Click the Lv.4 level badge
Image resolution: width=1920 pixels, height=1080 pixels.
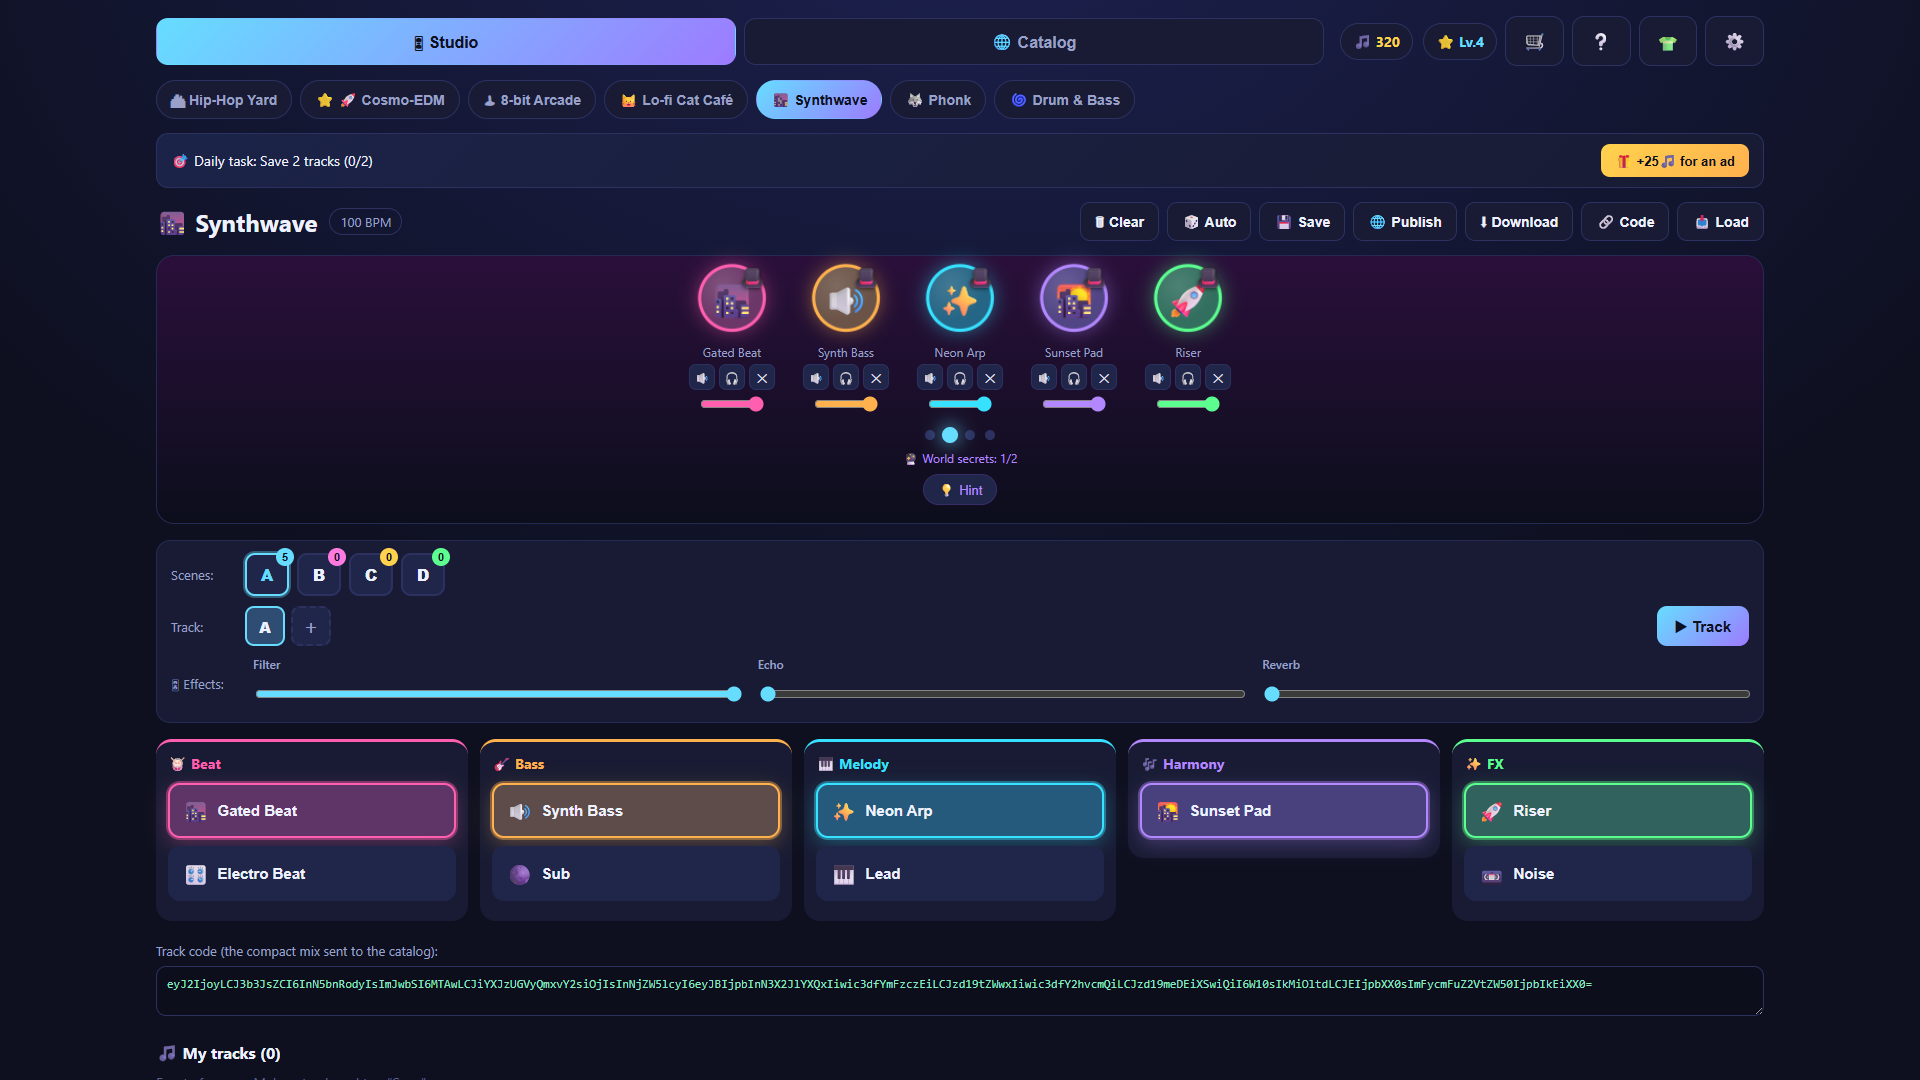pos(1460,42)
